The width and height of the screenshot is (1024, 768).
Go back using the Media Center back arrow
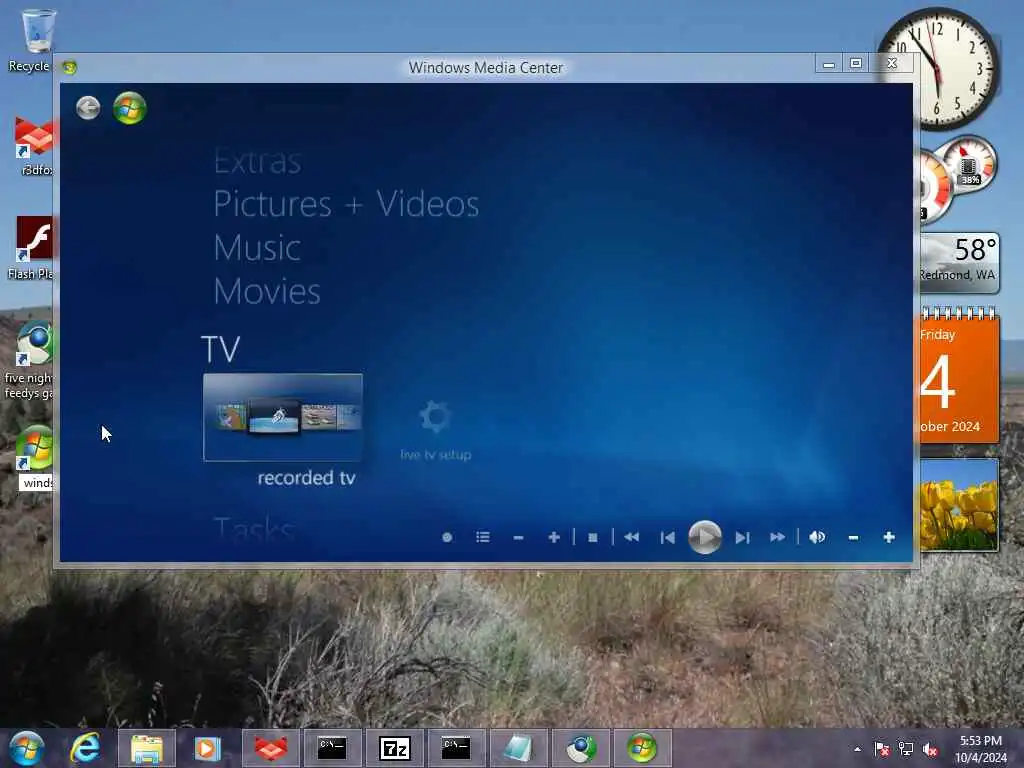88,108
